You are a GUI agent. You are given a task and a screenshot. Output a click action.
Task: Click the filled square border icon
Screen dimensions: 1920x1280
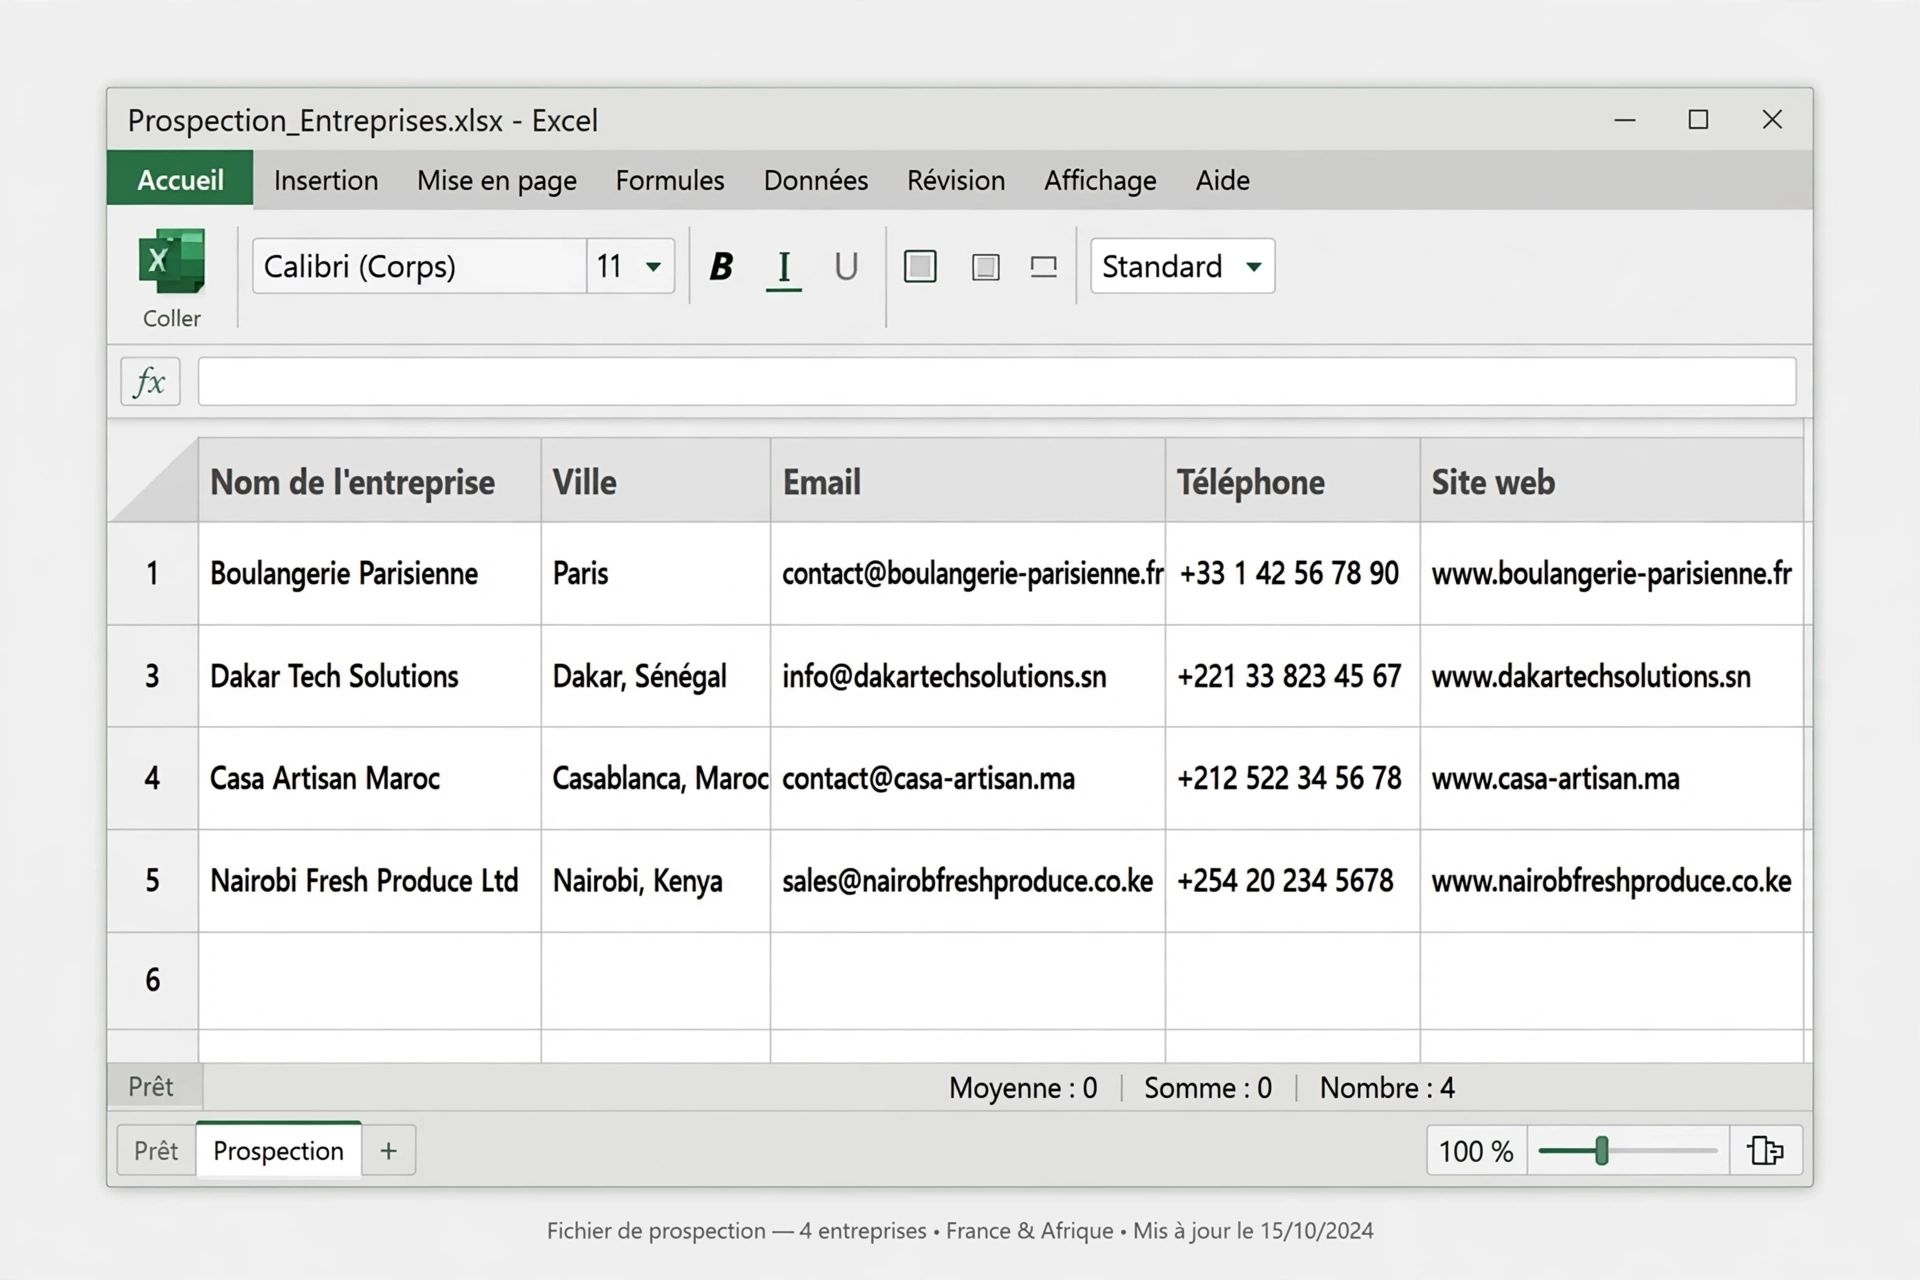point(920,266)
